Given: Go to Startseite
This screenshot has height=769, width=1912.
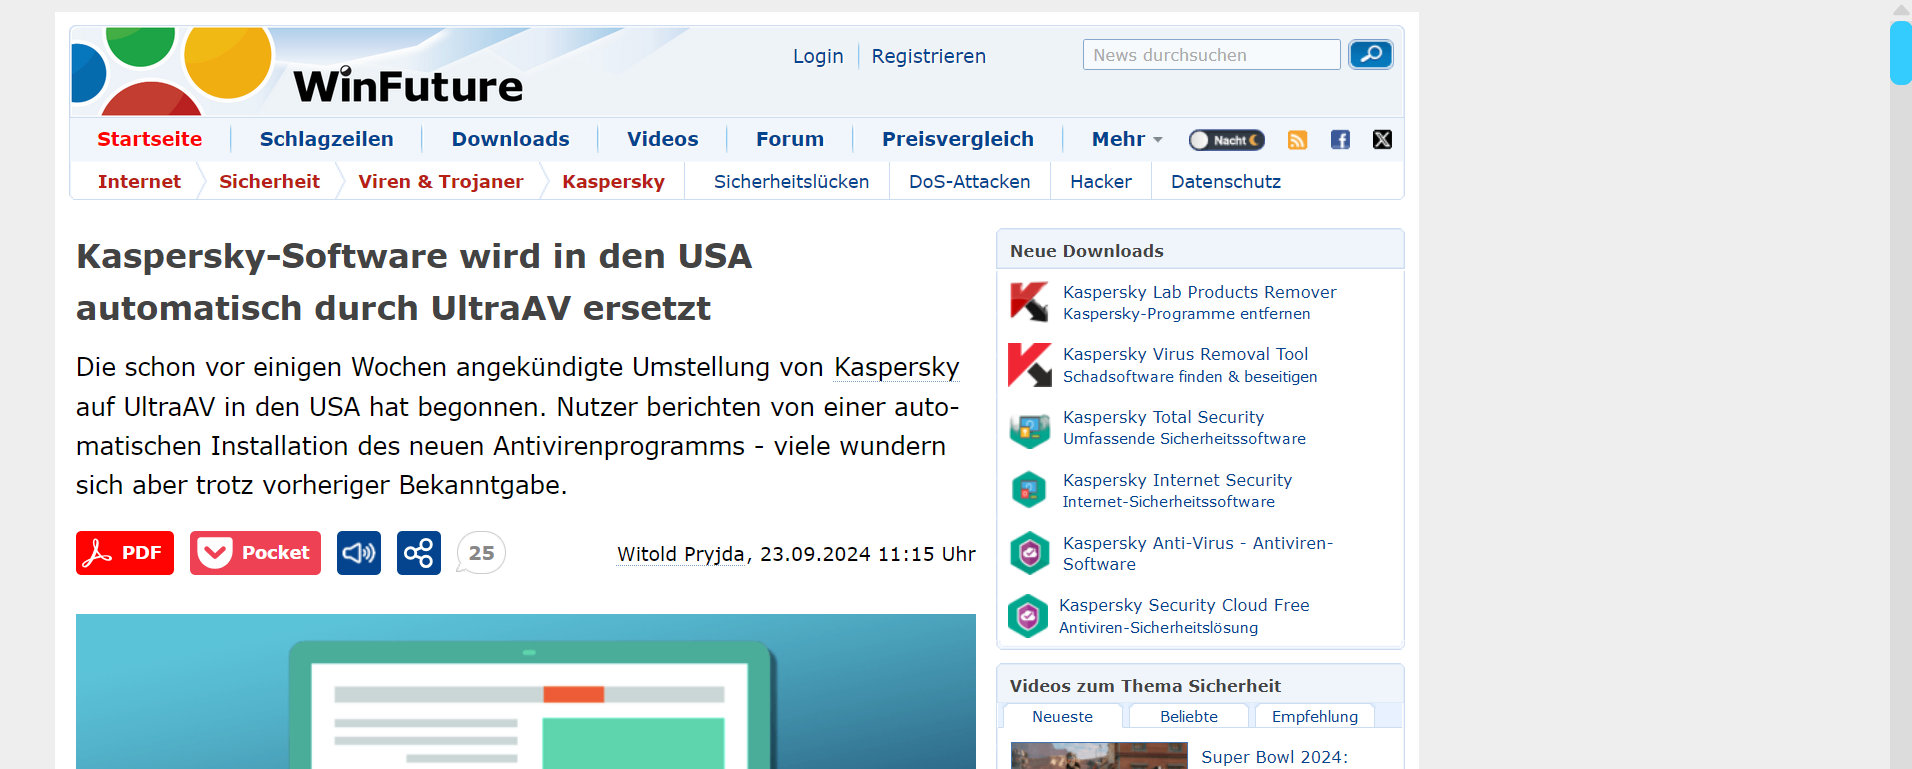Looking at the screenshot, I should [x=150, y=139].
